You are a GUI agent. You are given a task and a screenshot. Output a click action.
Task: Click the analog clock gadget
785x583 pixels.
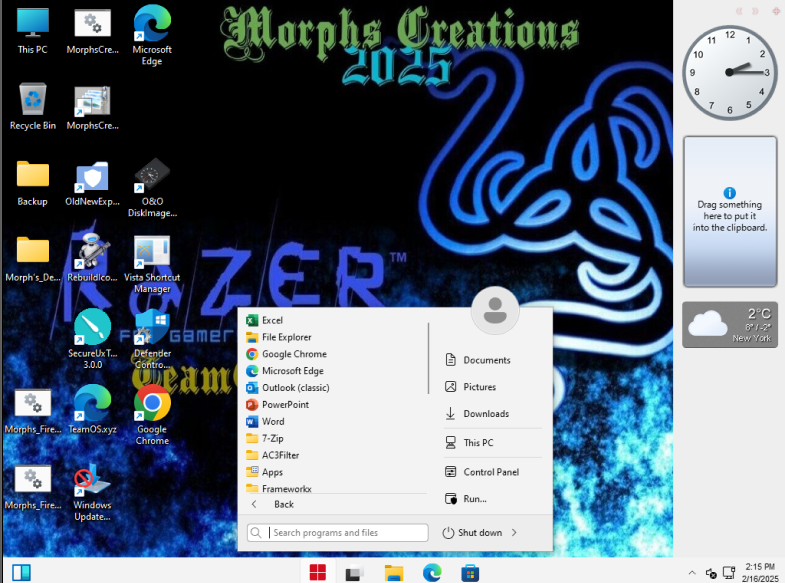click(x=729, y=73)
